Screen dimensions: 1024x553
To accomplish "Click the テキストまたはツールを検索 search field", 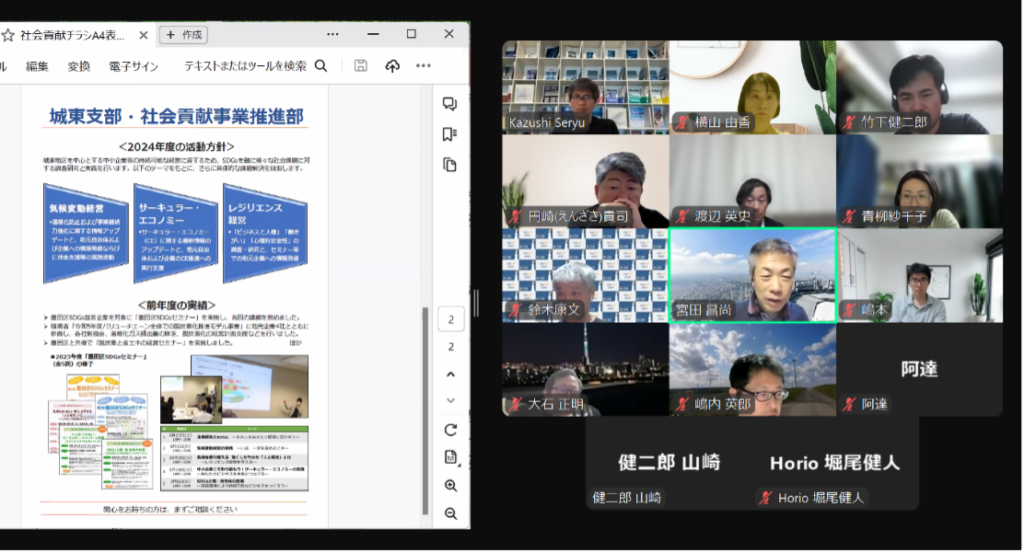I will click(245, 66).
